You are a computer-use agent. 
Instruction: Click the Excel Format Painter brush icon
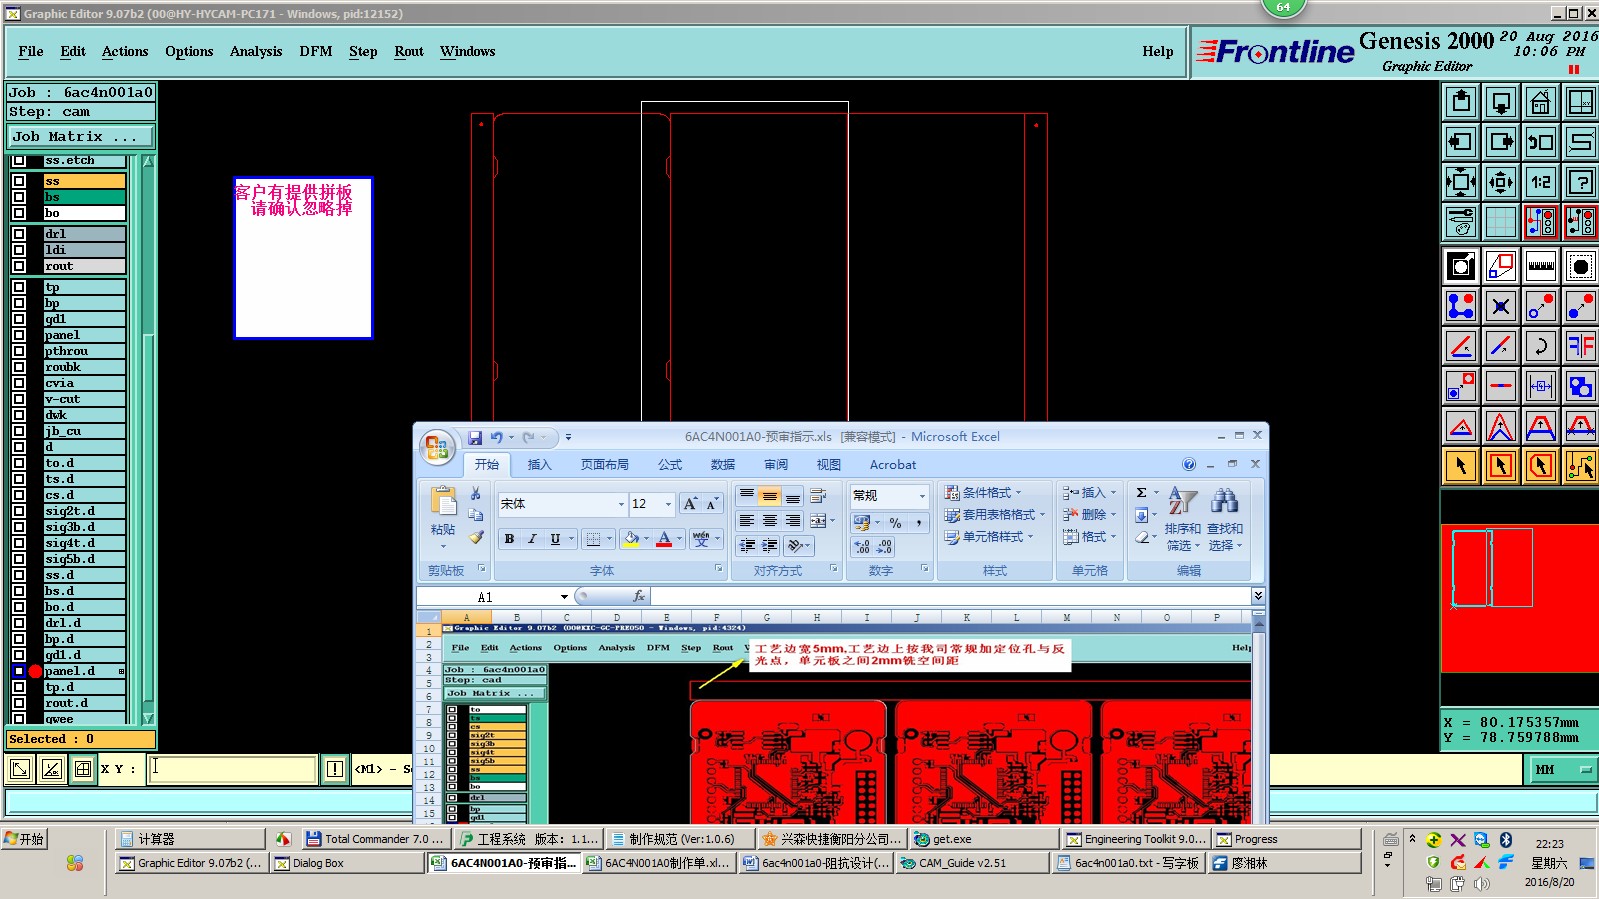tap(476, 537)
